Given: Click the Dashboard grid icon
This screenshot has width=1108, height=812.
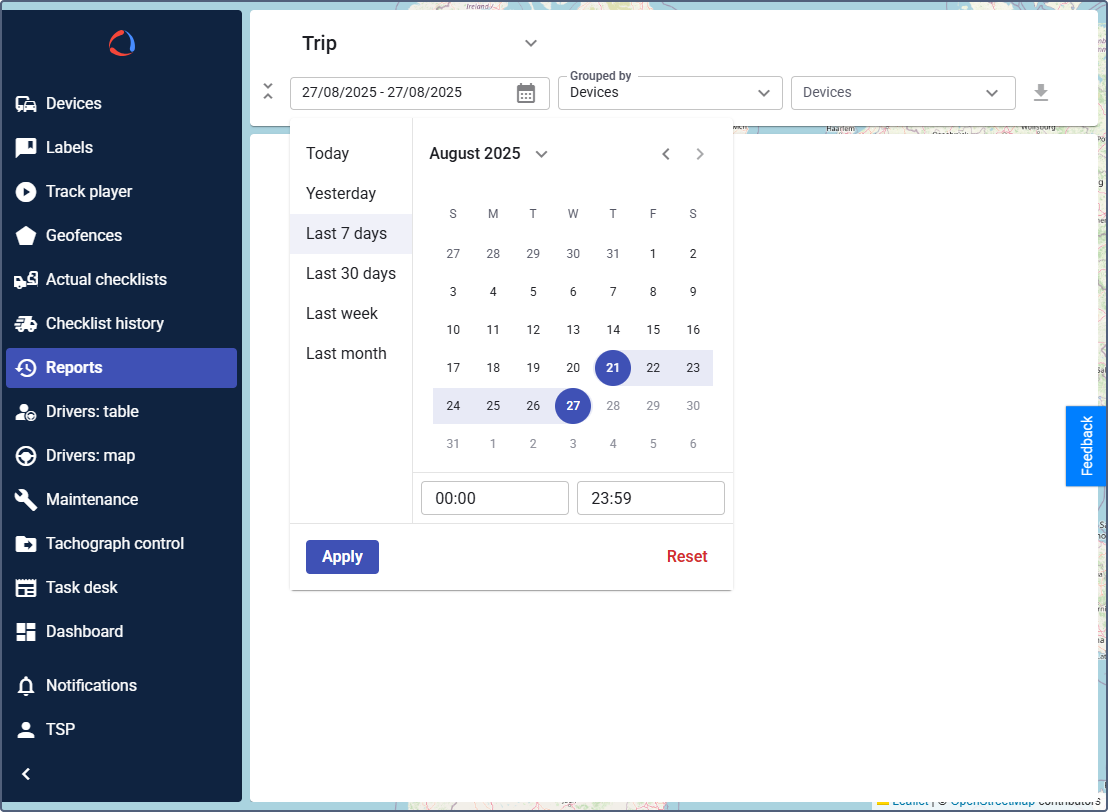Looking at the screenshot, I should (26, 632).
